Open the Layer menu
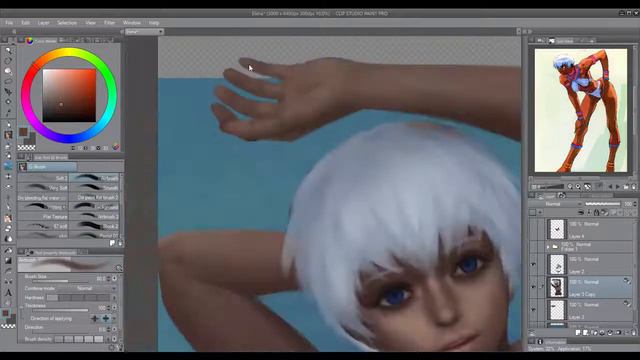The height and width of the screenshot is (360, 640). pos(44,23)
